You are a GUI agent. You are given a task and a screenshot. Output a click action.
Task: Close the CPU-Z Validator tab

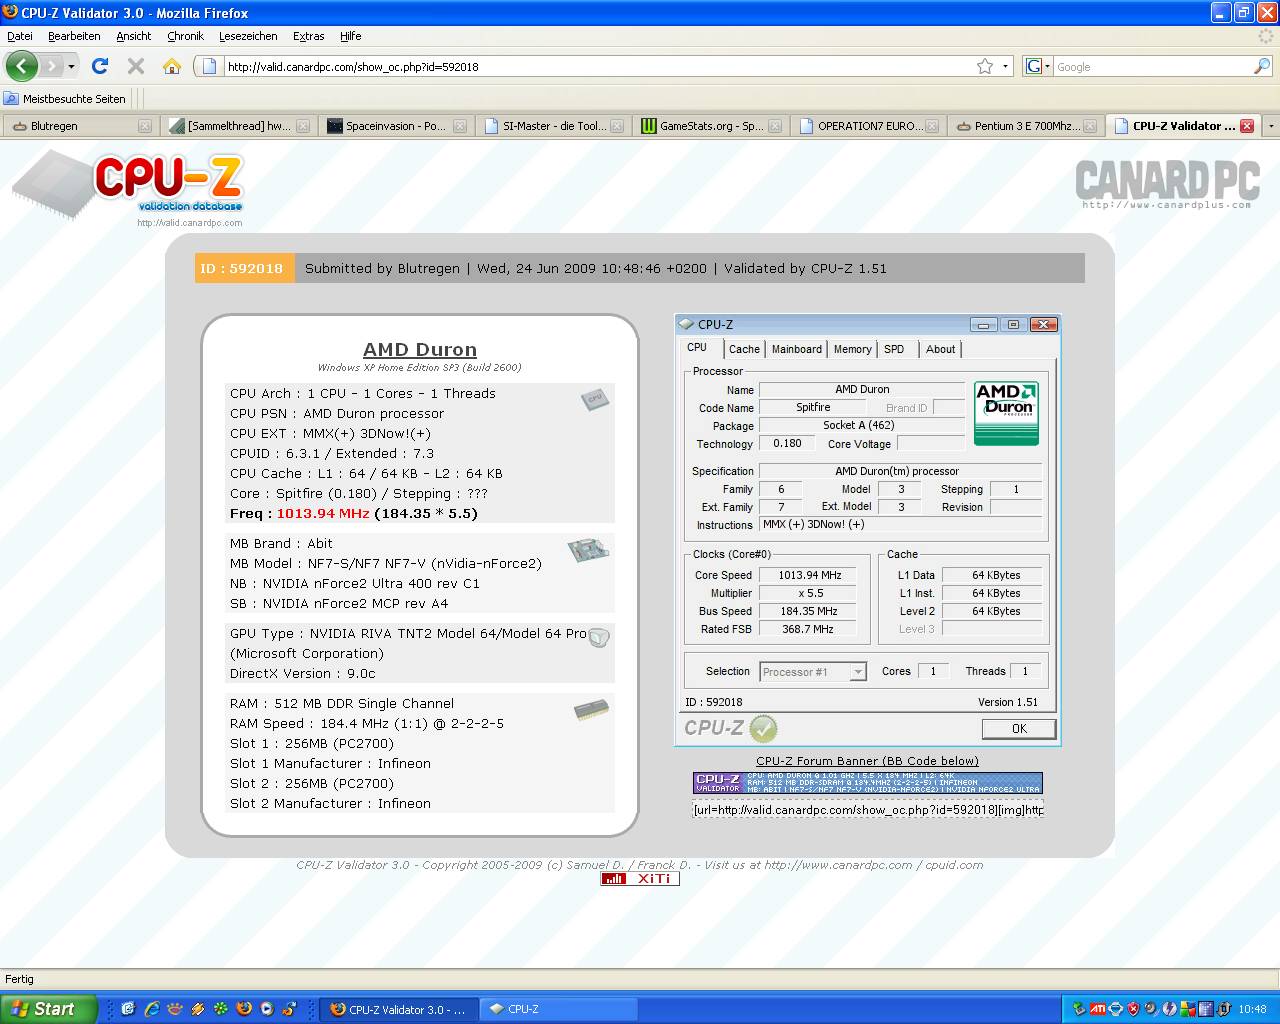1247,126
